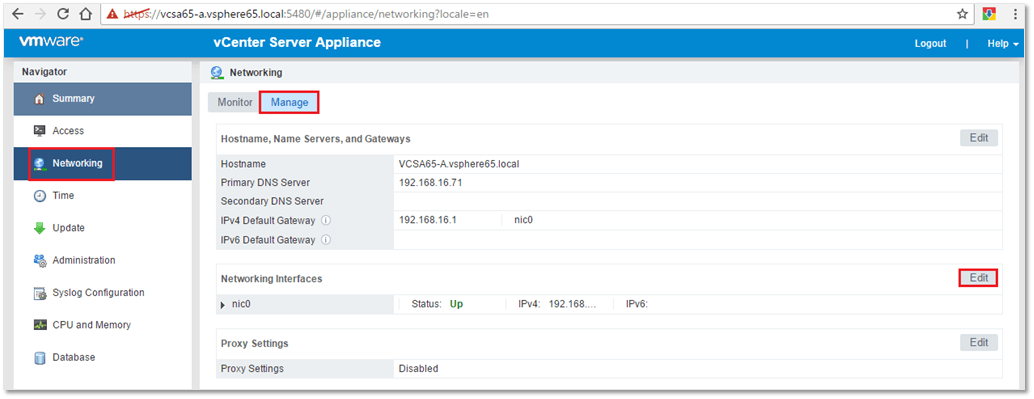The height and width of the screenshot is (399, 1034).
Task: Click the VMware logo
Action: tap(51, 42)
